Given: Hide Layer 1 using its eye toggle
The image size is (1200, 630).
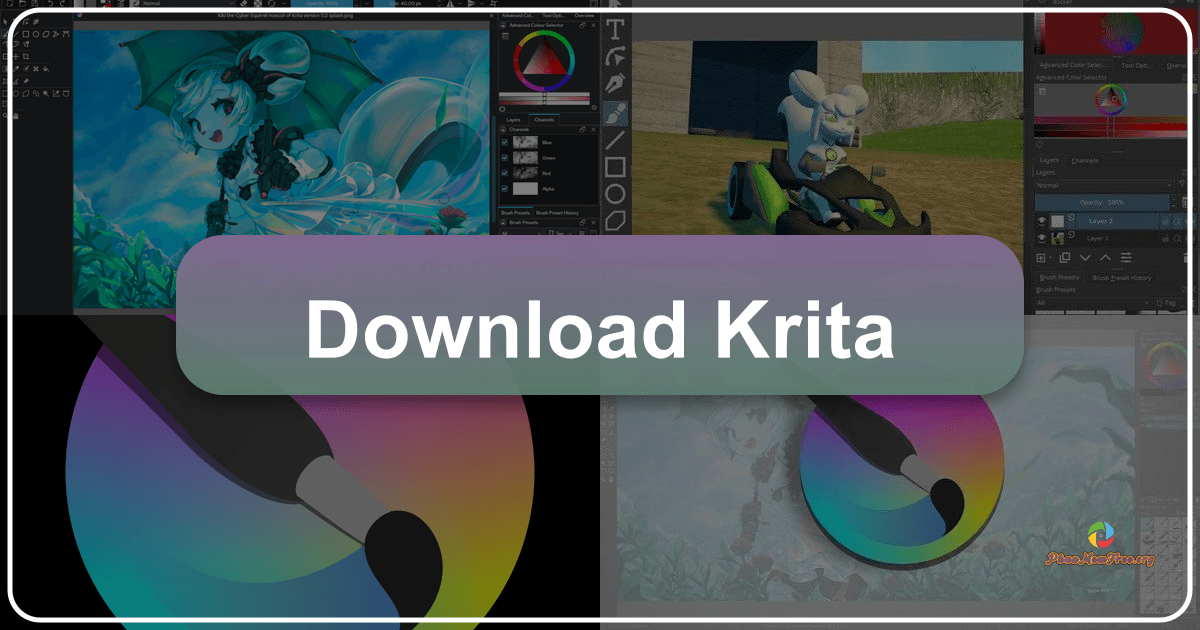Looking at the screenshot, I should click(1041, 238).
